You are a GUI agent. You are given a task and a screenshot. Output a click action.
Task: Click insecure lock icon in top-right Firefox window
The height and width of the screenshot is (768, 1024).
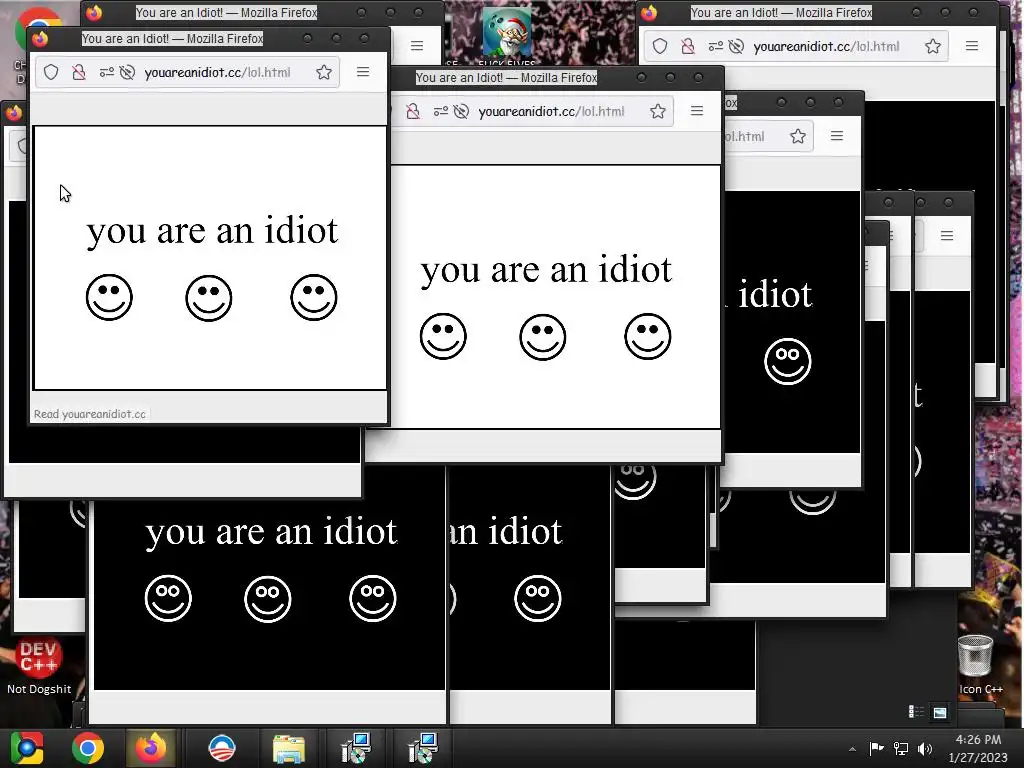click(x=688, y=46)
